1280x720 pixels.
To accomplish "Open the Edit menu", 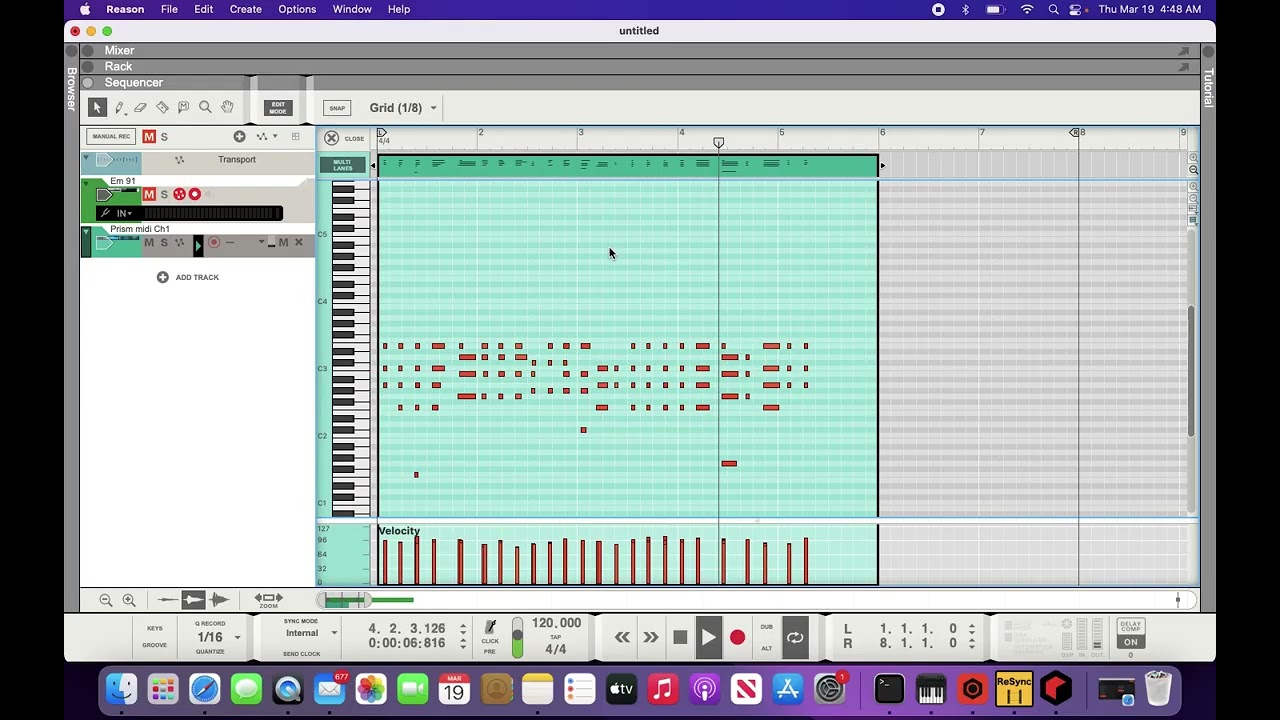I will click(x=203, y=9).
